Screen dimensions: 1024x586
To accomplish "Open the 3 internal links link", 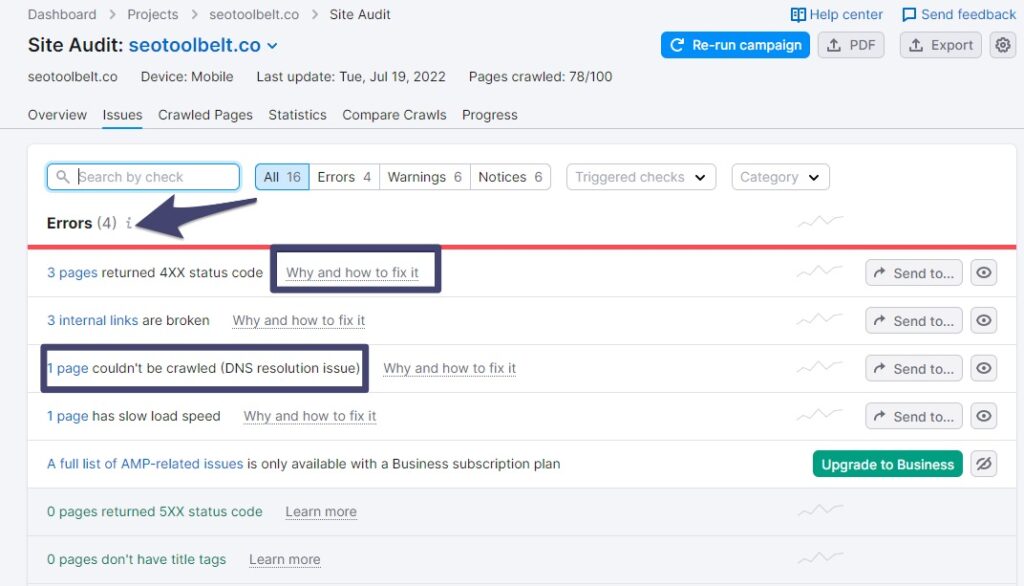I will [92, 320].
